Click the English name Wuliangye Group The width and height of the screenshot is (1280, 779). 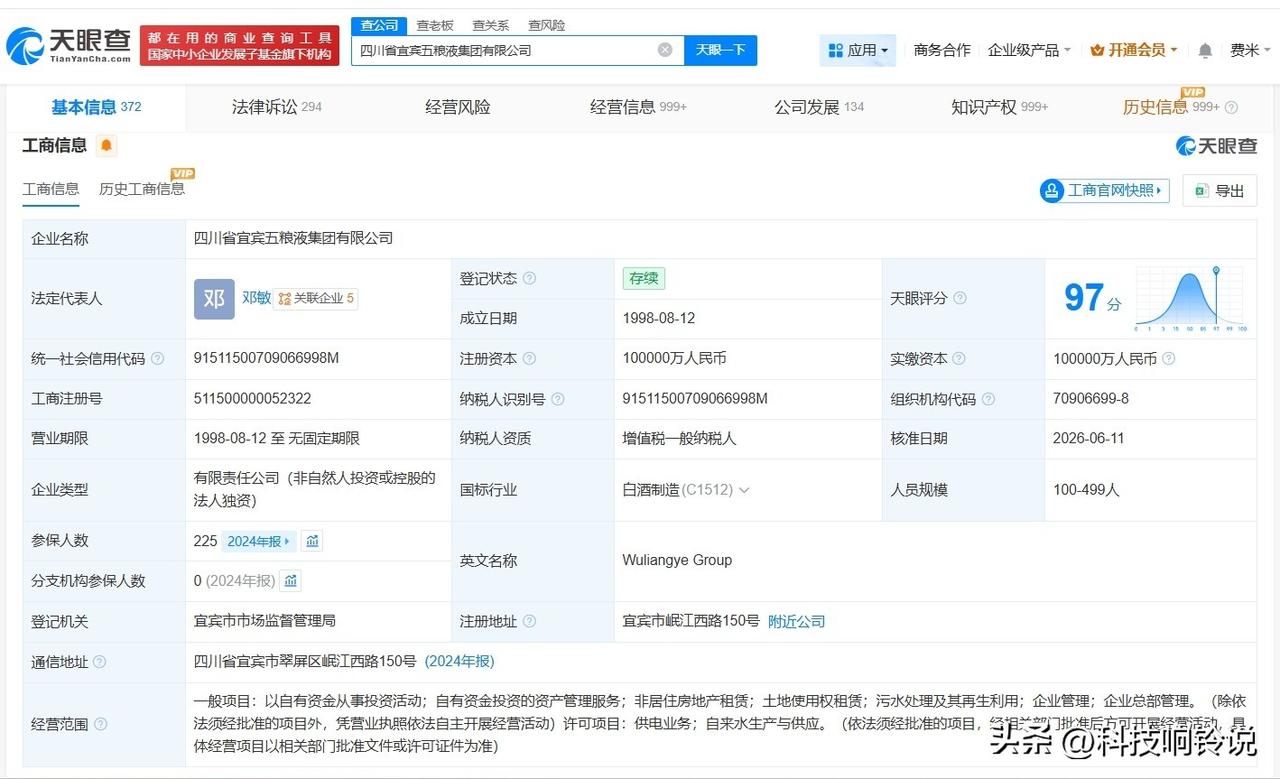[677, 561]
